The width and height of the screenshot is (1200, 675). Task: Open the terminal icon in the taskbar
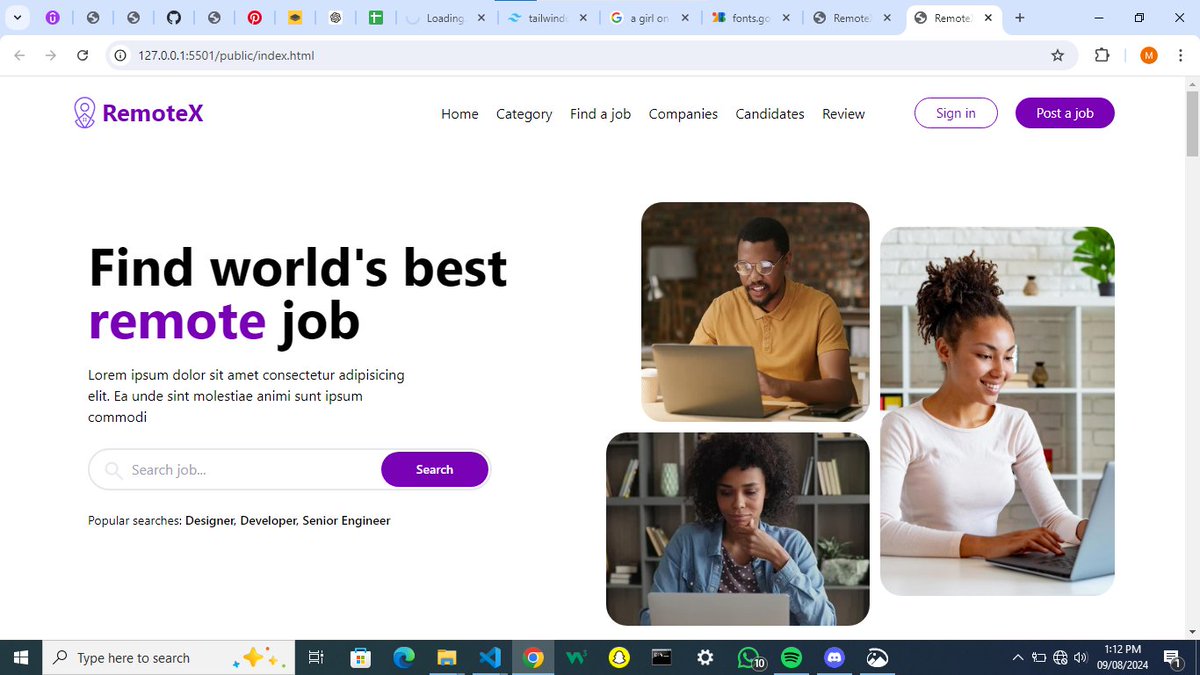[x=662, y=657]
